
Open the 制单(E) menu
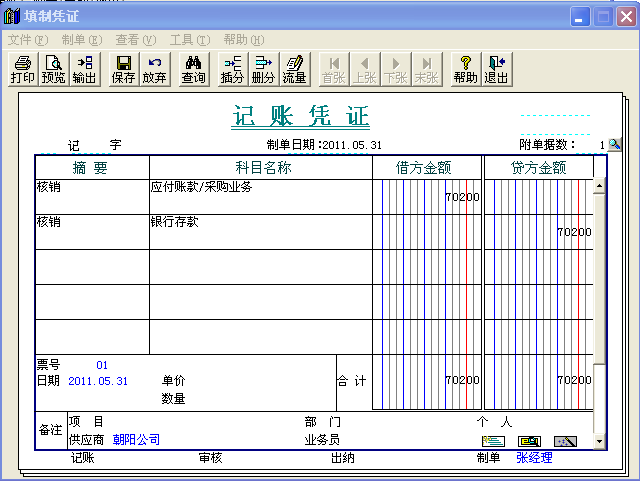82,40
